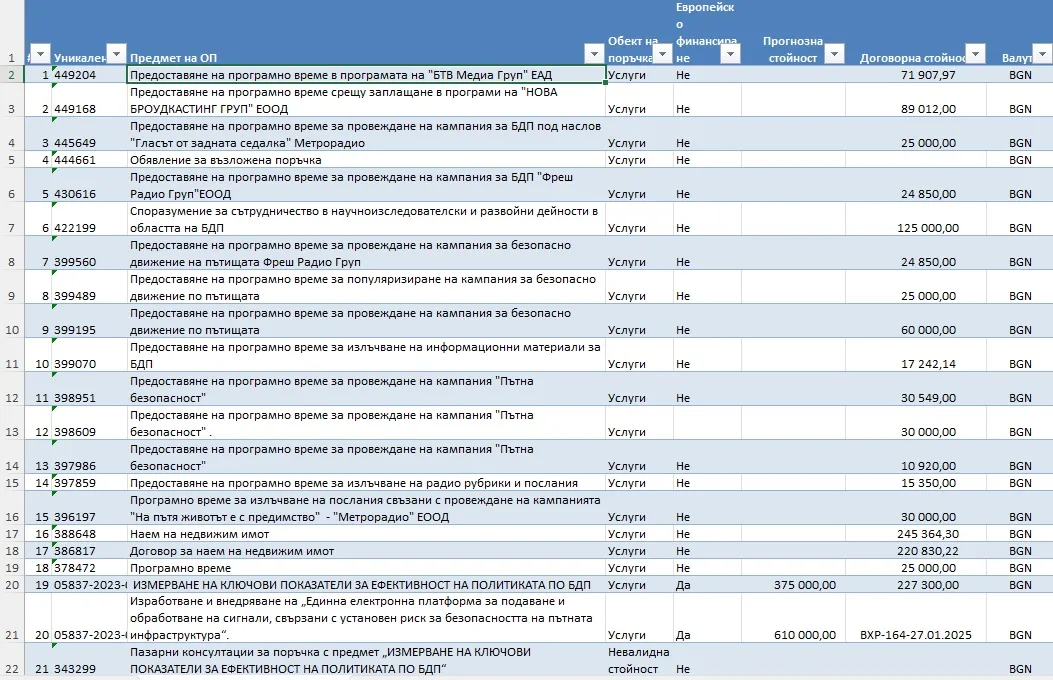Viewport: 1053px width, 680px height.
Task: Open filter dropdown for Прогнозна стойност column
Action: 833,53
